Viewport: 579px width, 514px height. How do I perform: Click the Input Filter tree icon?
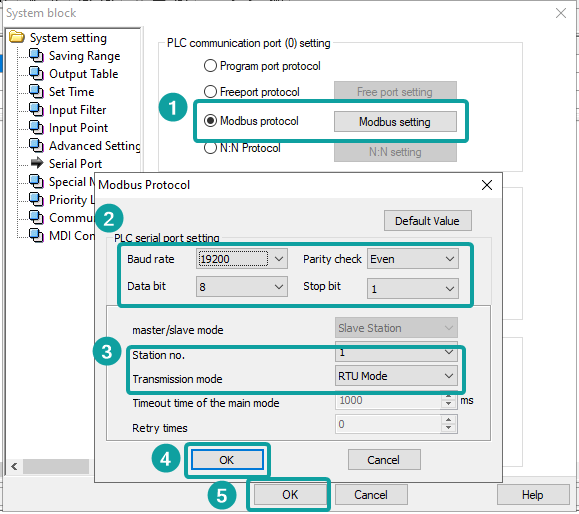(36, 110)
